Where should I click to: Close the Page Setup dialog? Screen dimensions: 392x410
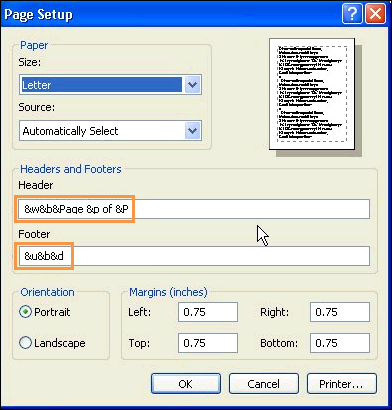point(376,15)
